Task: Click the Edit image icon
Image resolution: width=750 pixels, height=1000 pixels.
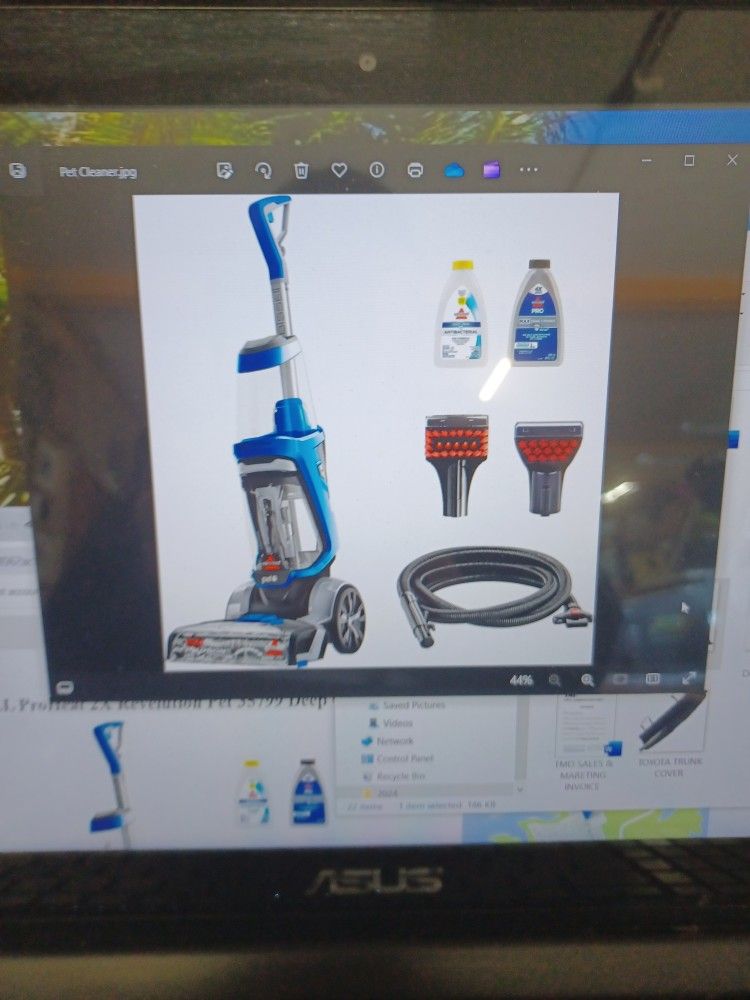Action: click(224, 171)
